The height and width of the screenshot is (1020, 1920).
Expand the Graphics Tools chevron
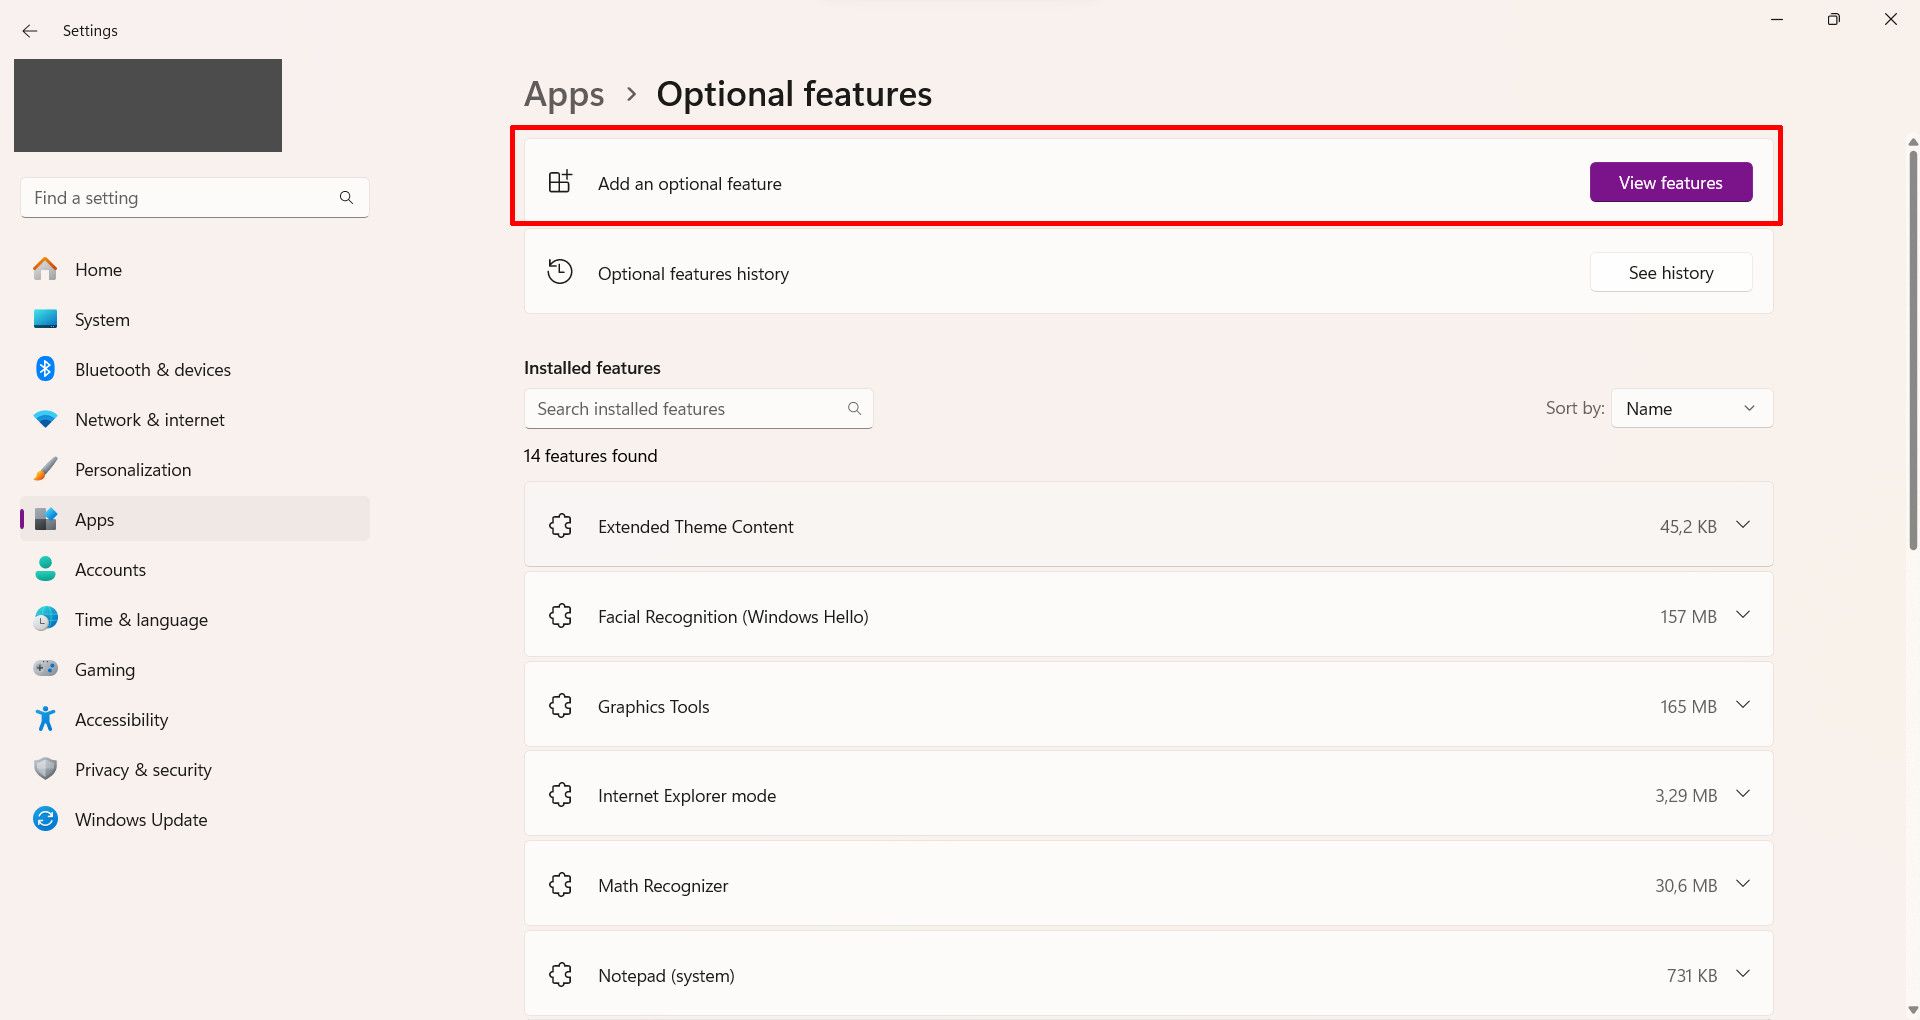(1743, 705)
